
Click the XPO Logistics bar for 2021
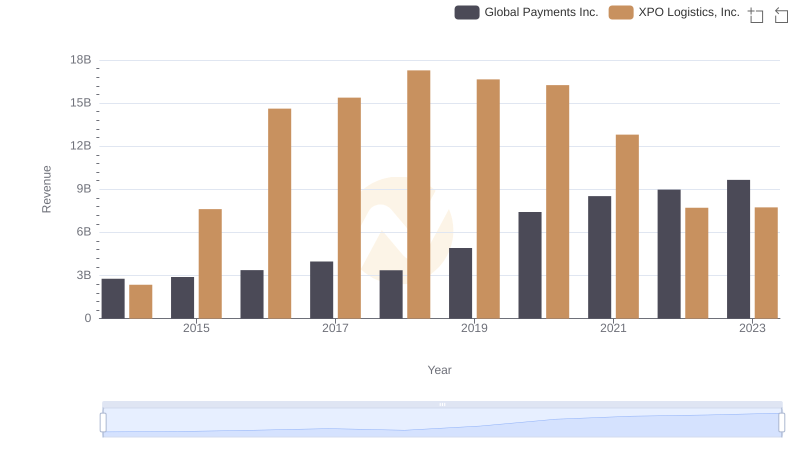click(627, 226)
